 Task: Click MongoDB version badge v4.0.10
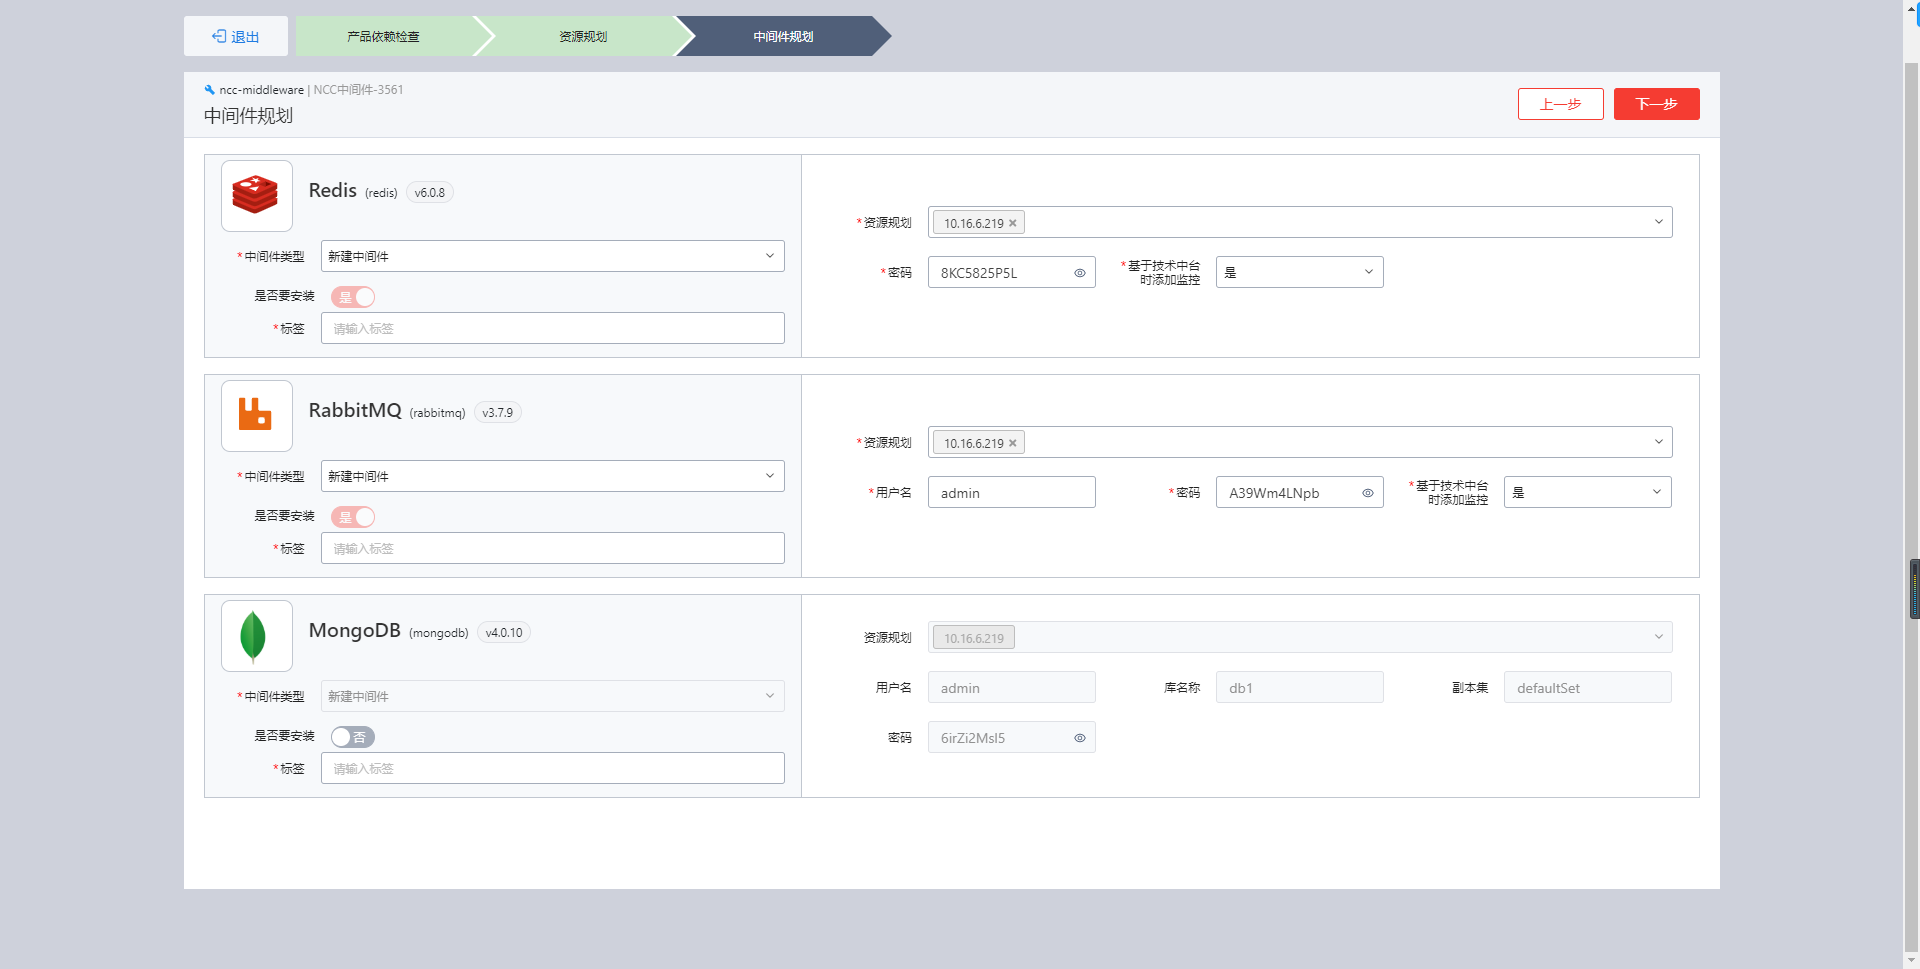click(x=504, y=632)
